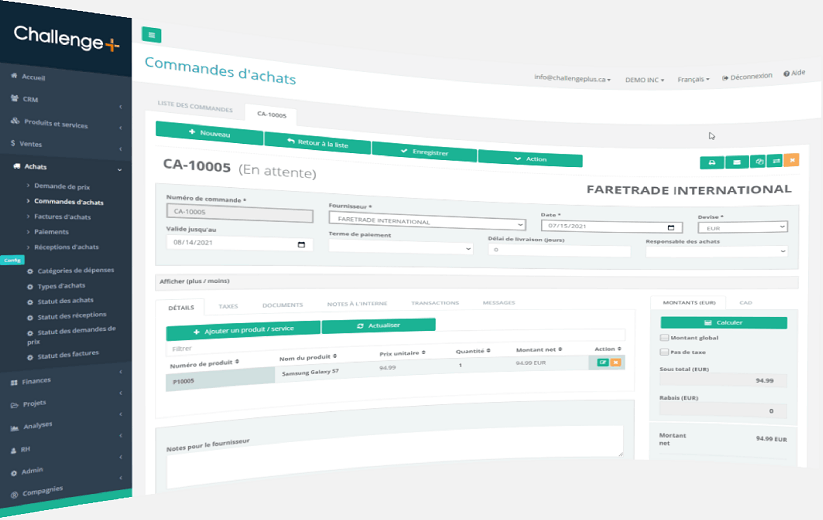Viewport: 823px width, 520px height.
Task: Click the envelope email icon button
Action: (x=737, y=161)
